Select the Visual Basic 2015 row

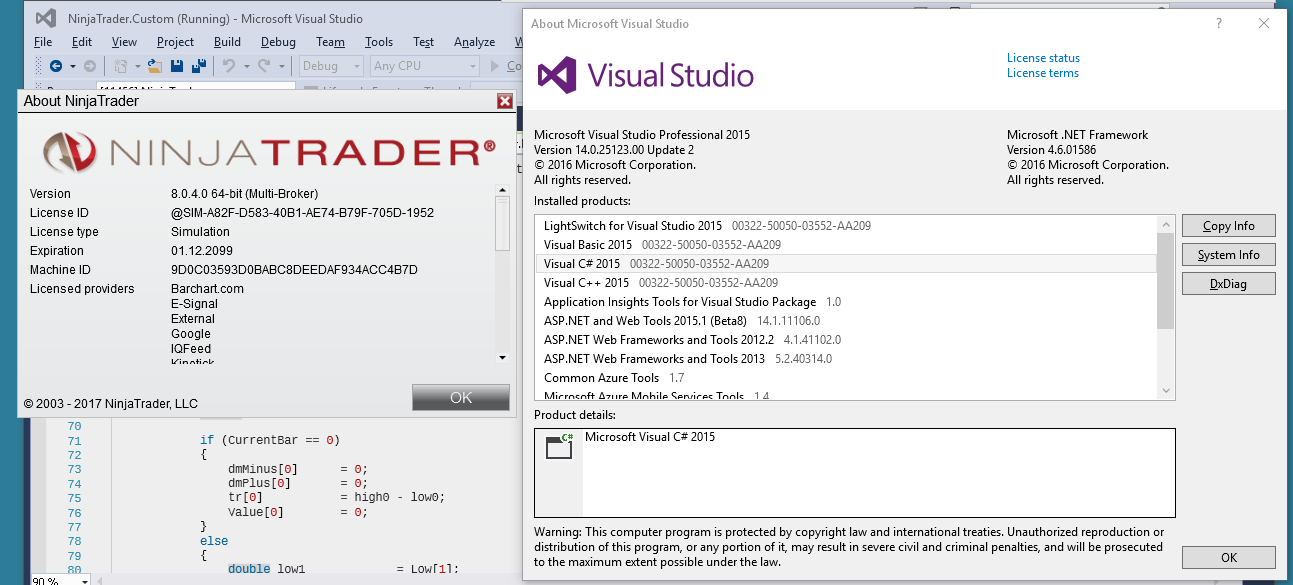pos(846,245)
